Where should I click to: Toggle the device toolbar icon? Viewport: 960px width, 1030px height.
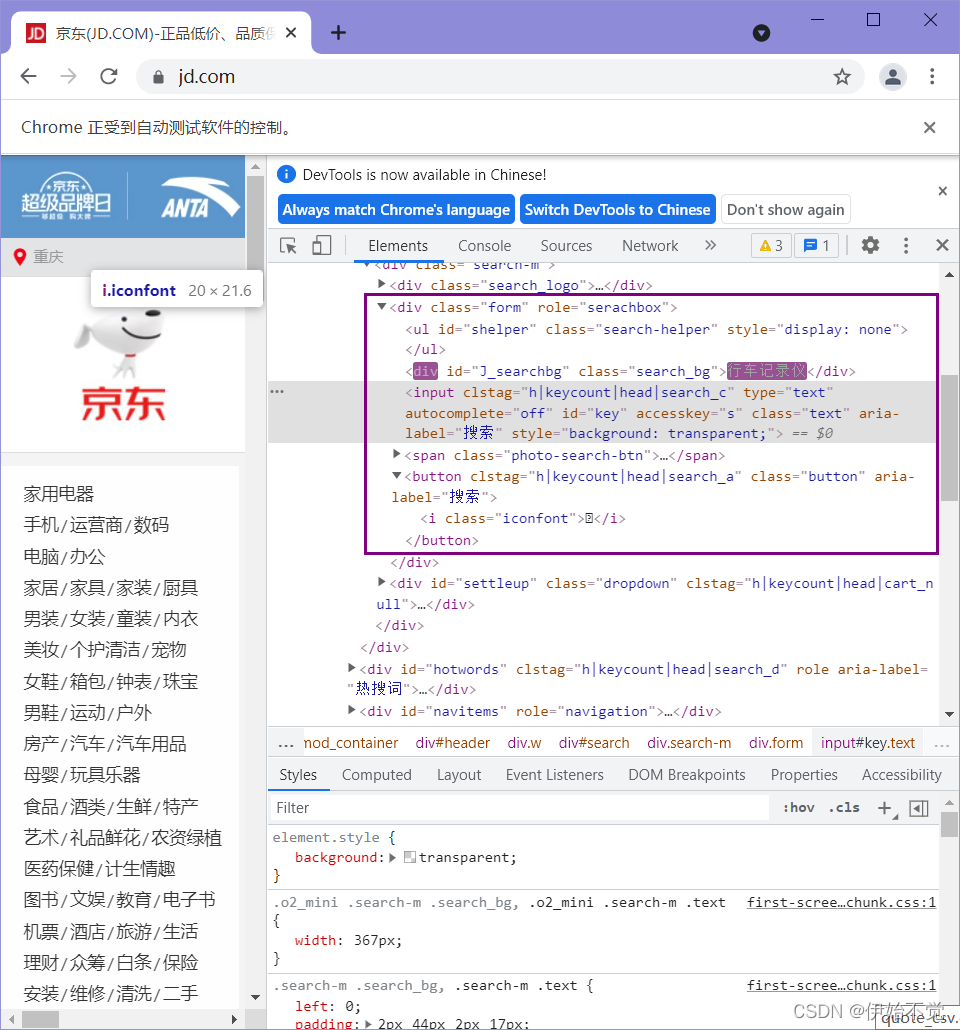321,246
